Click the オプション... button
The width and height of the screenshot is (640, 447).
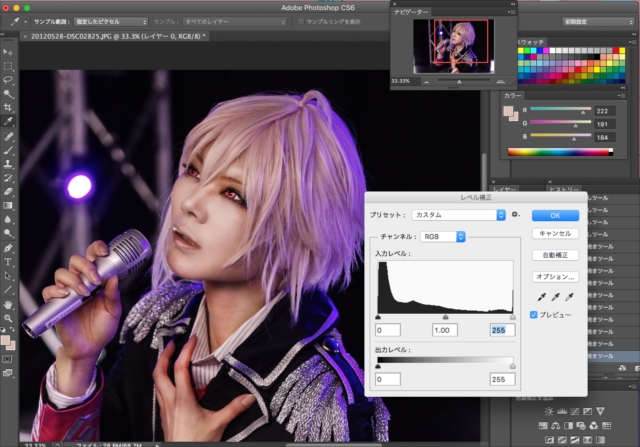pyautogui.click(x=555, y=277)
